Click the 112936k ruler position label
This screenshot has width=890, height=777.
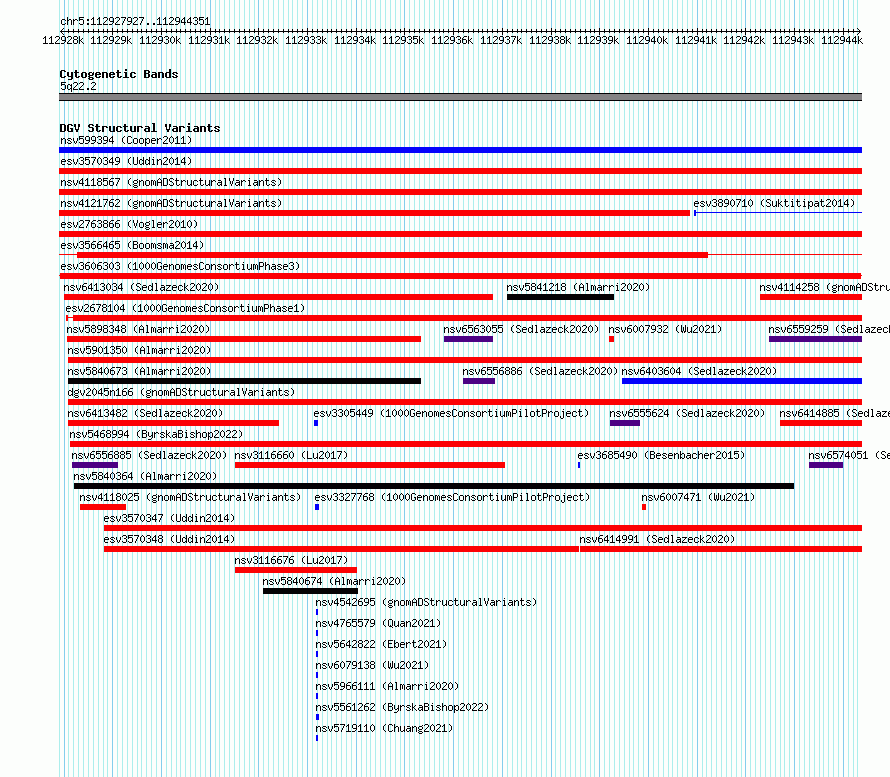452,40
